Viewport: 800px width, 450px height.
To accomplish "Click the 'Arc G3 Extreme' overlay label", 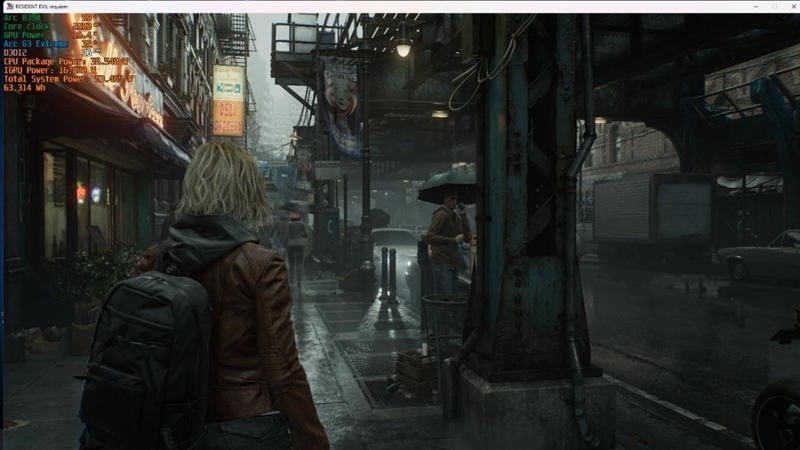I will (36, 44).
